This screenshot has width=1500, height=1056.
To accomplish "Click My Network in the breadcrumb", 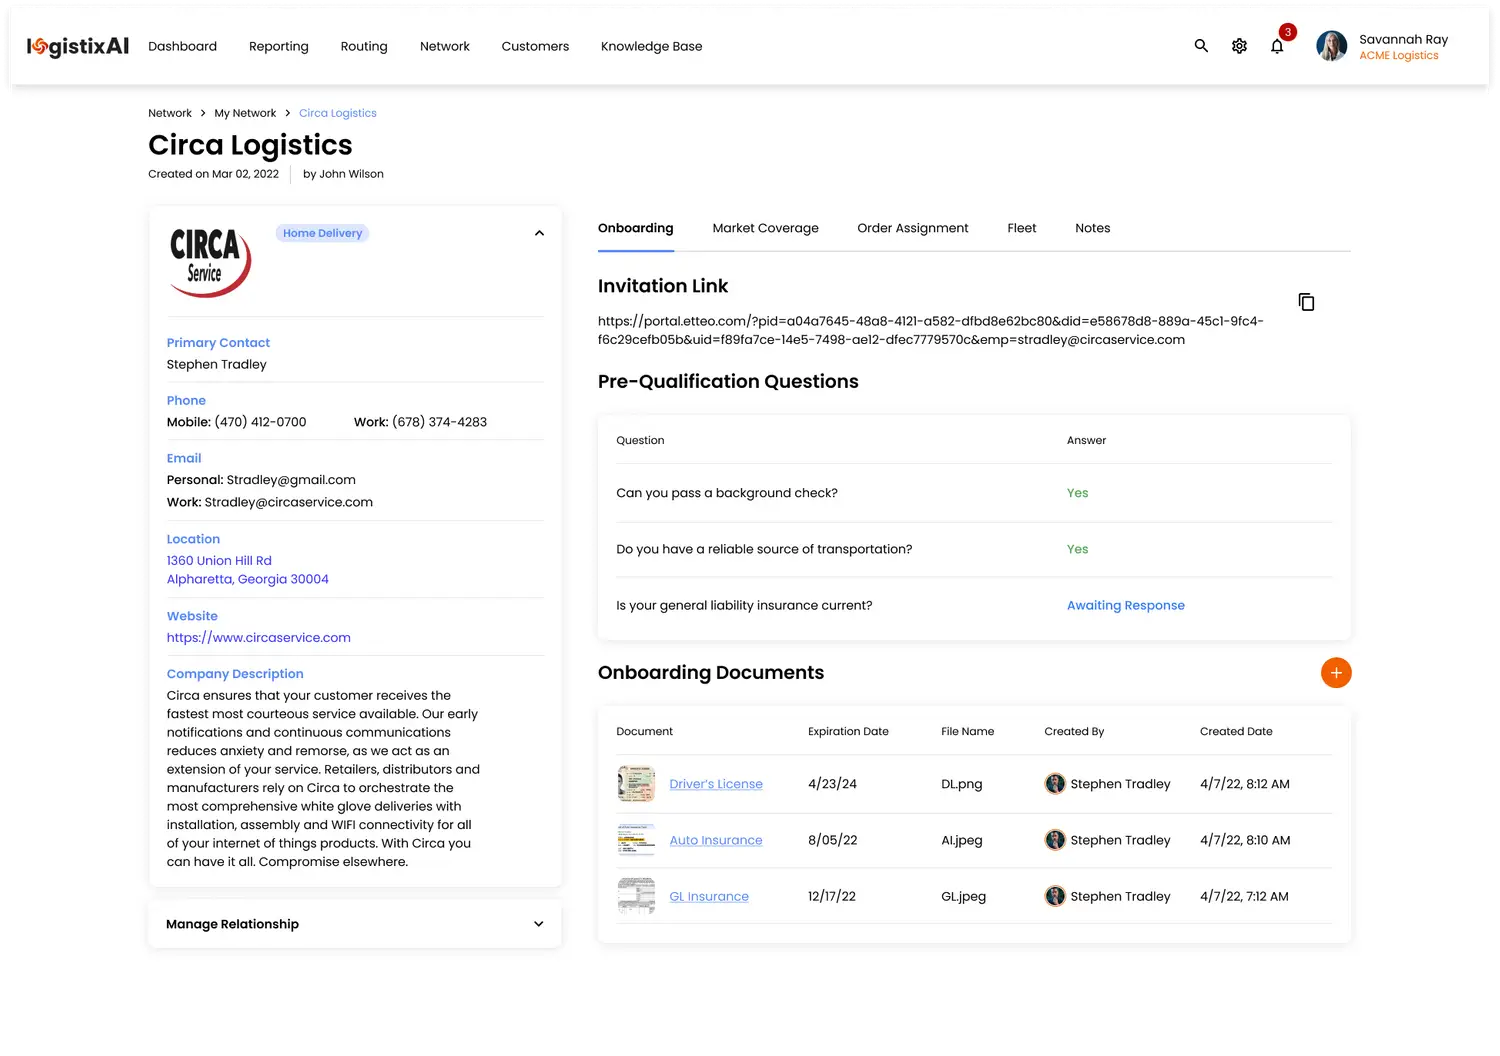I will click(x=245, y=113).
